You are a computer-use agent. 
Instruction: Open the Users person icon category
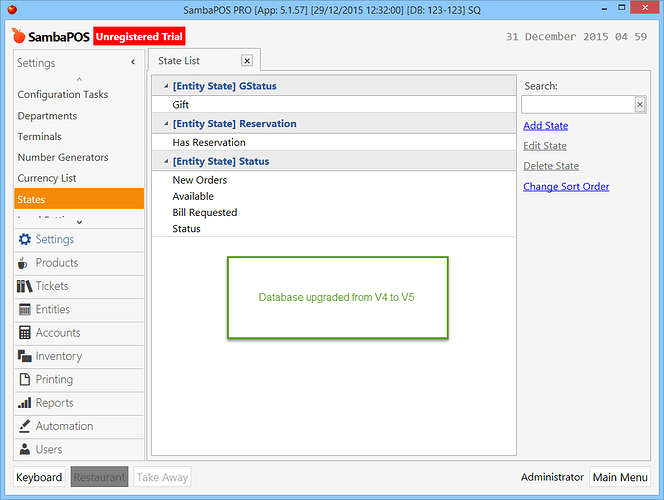pos(79,449)
